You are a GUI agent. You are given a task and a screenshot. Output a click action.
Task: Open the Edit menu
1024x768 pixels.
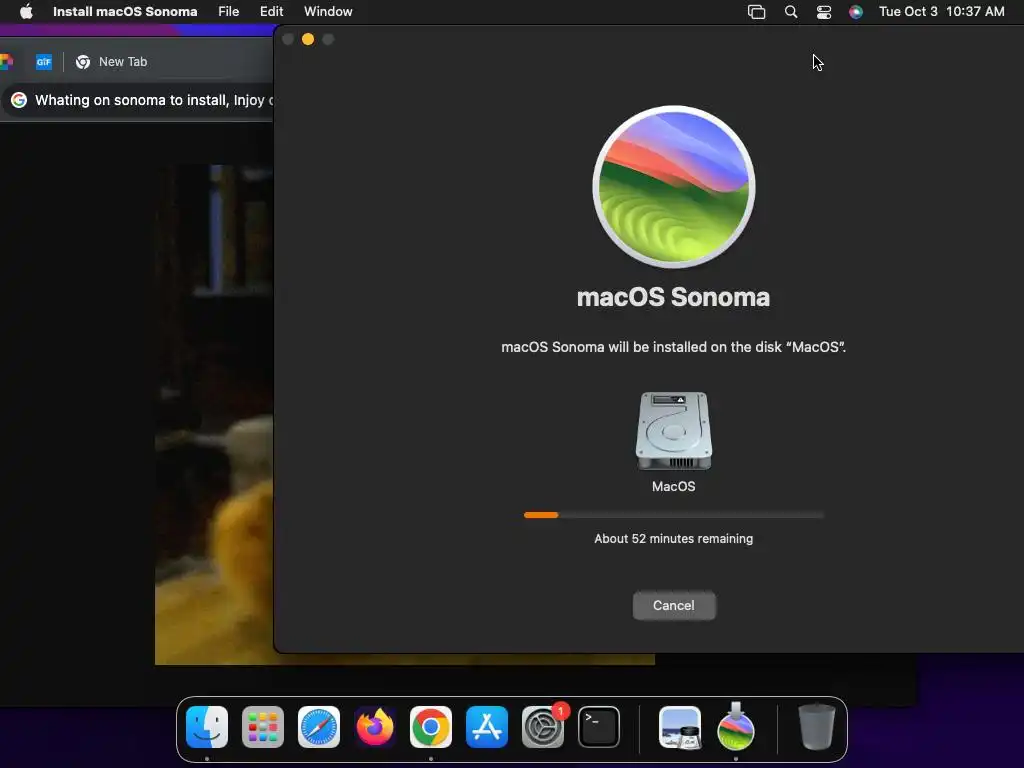(x=271, y=11)
